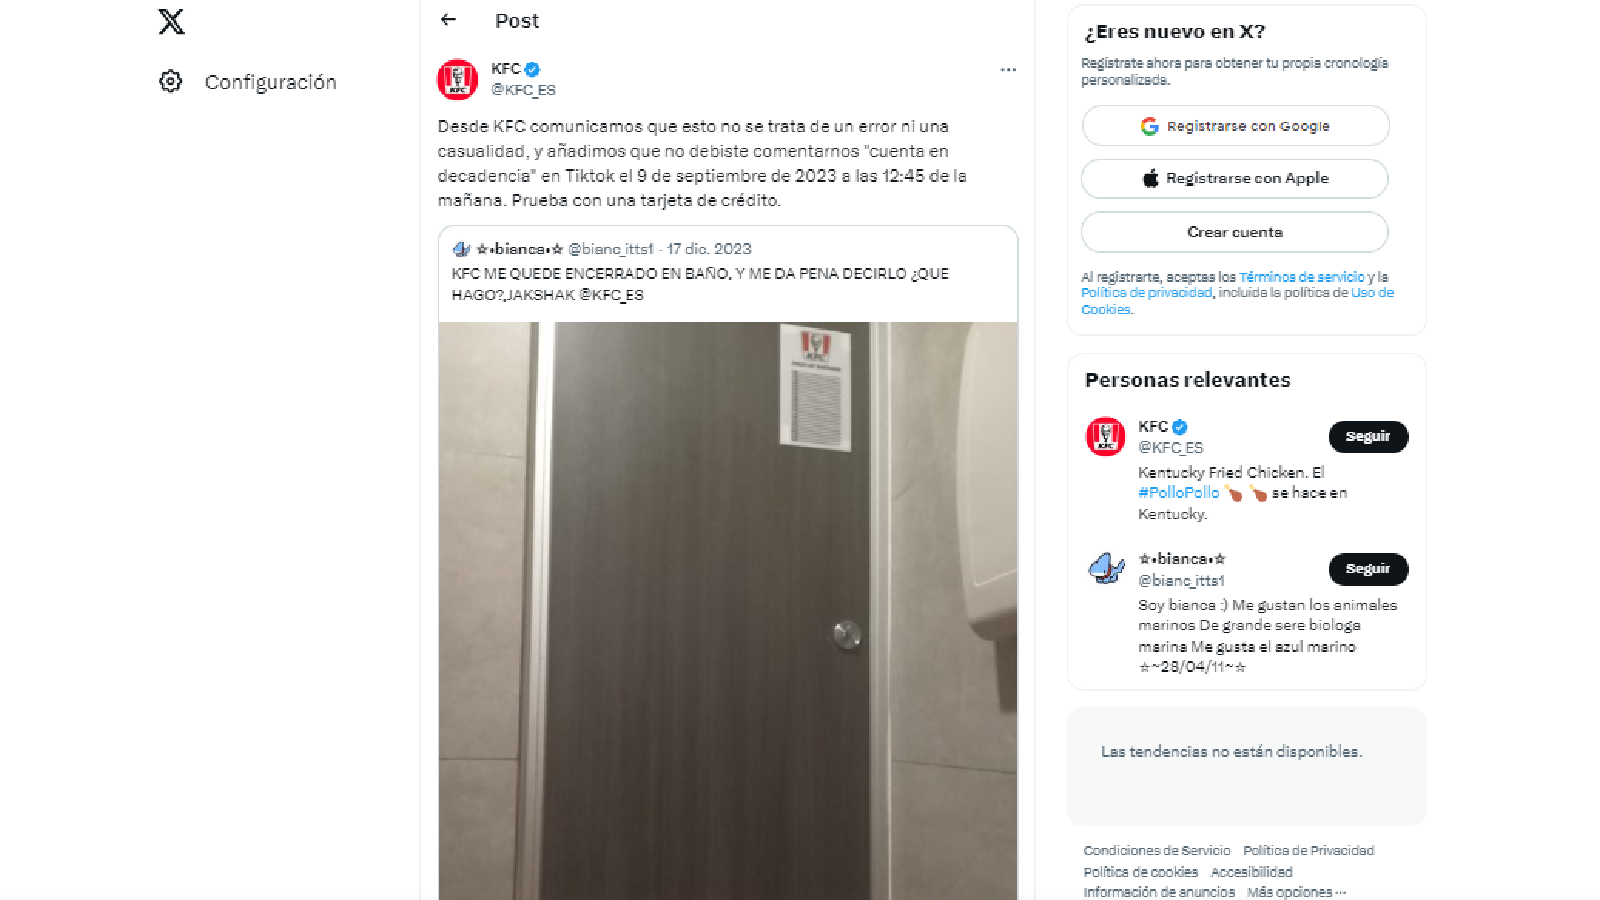Click KFC verified badge in post header

pyautogui.click(x=532, y=69)
